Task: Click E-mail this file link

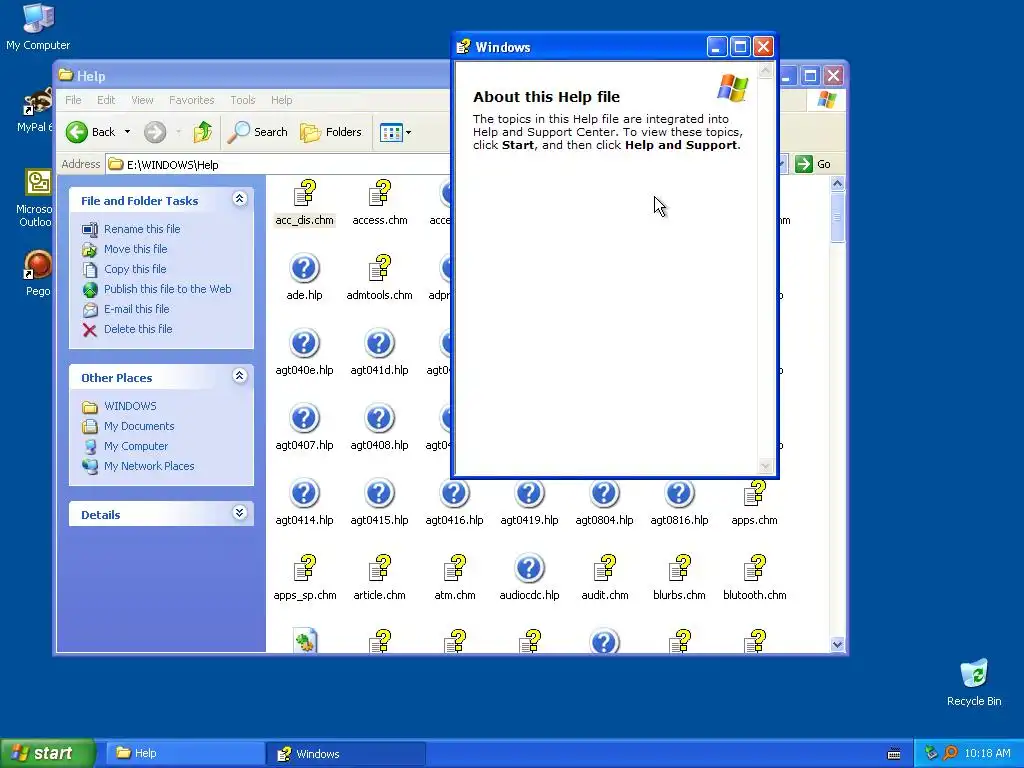Action: pyautogui.click(x=136, y=309)
